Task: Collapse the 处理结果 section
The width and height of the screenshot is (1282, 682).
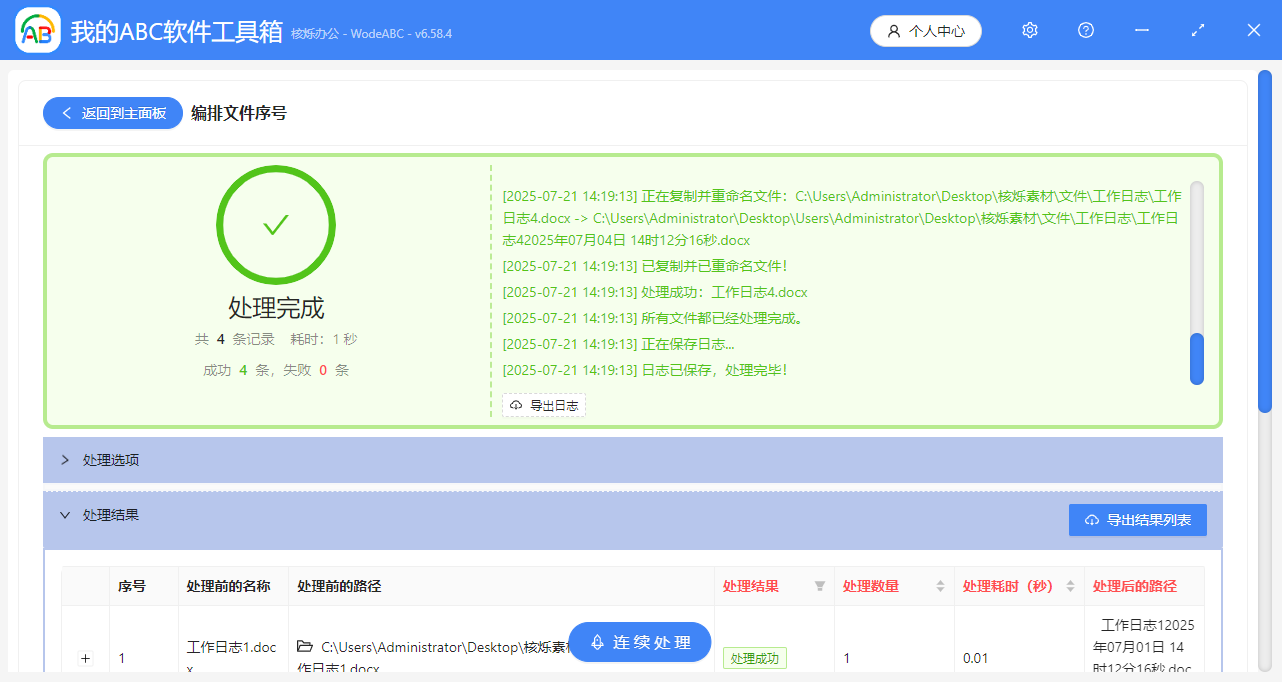Action: pos(66,515)
